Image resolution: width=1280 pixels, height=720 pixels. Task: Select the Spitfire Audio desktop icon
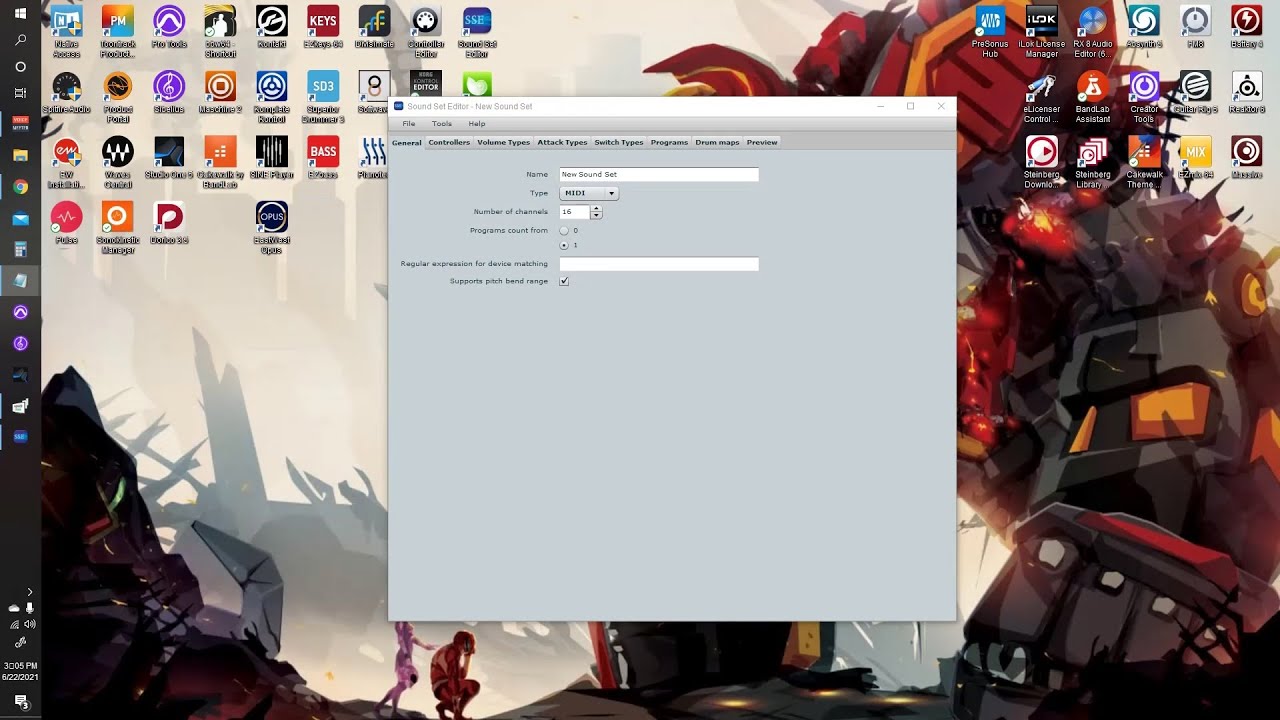point(66,92)
